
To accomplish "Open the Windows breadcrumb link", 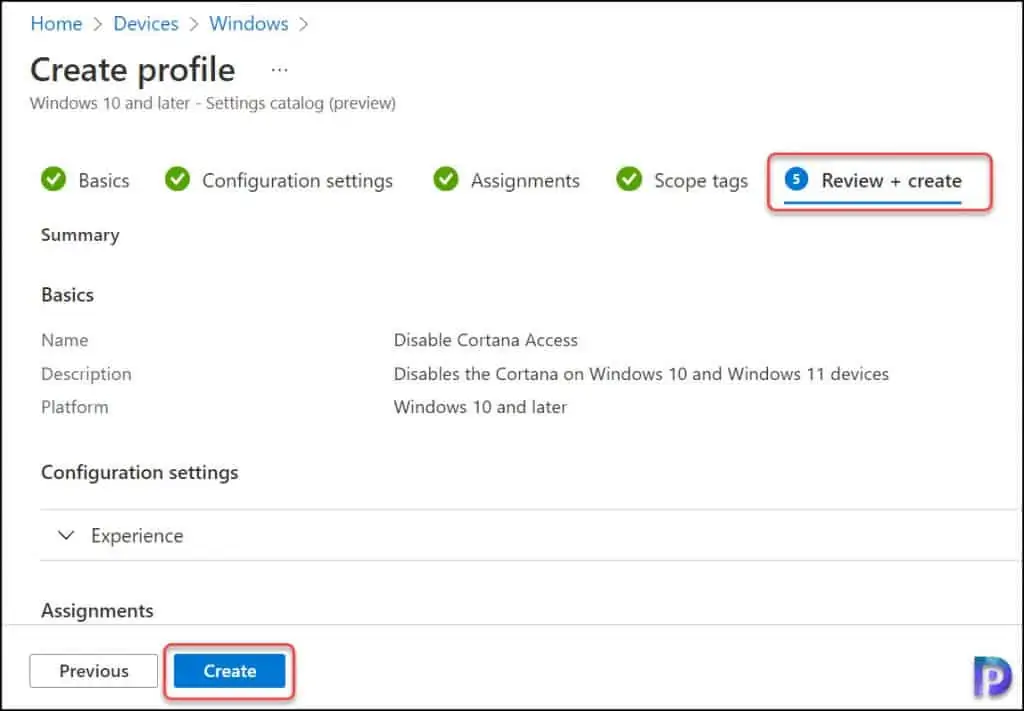I will 248,24.
